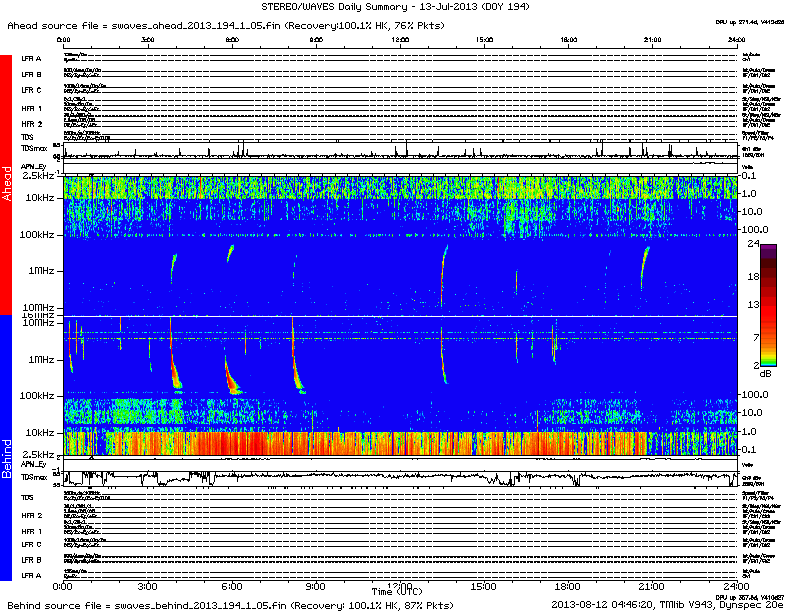The height and width of the screenshot is (612, 792).
Task: Click the HFR 1 label in Ahead panel
Action: (32, 108)
